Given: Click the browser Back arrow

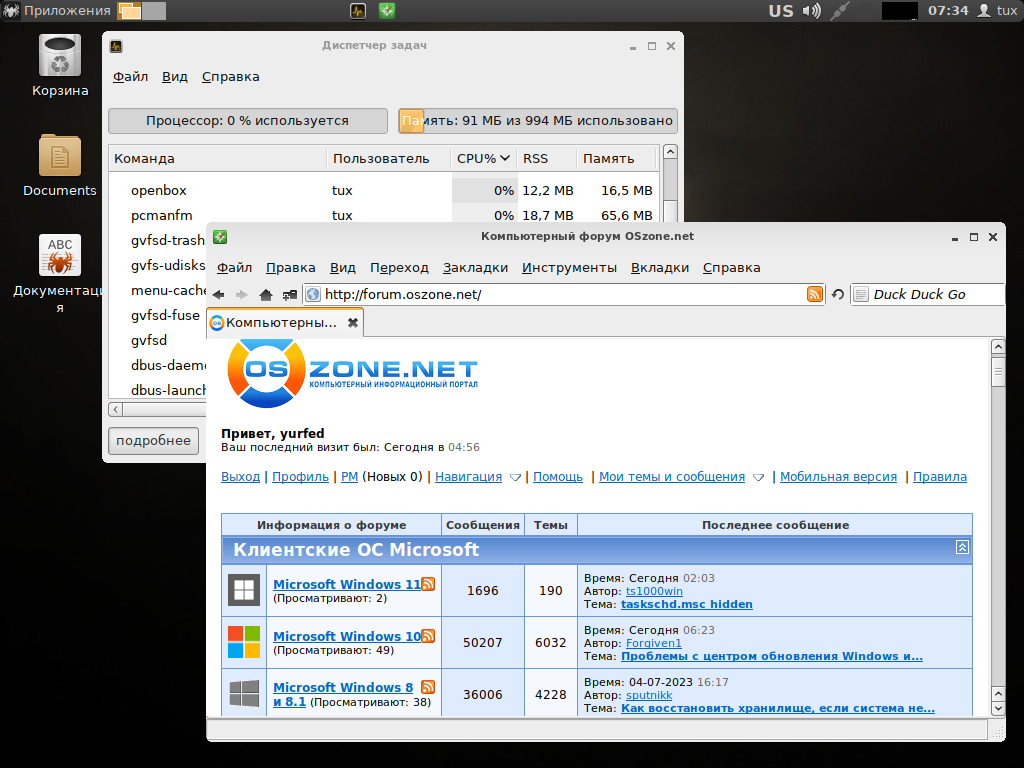Looking at the screenshot, I should (x=219, y=295).
